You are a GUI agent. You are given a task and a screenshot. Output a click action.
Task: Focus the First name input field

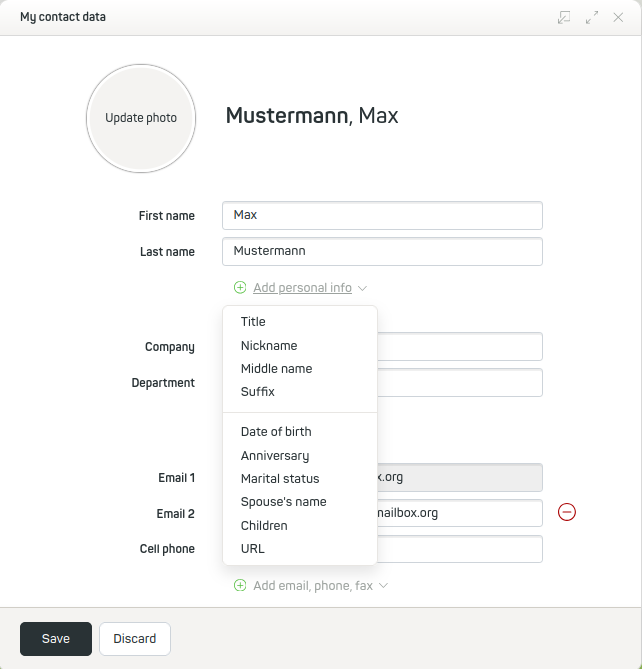coord(382,216)
